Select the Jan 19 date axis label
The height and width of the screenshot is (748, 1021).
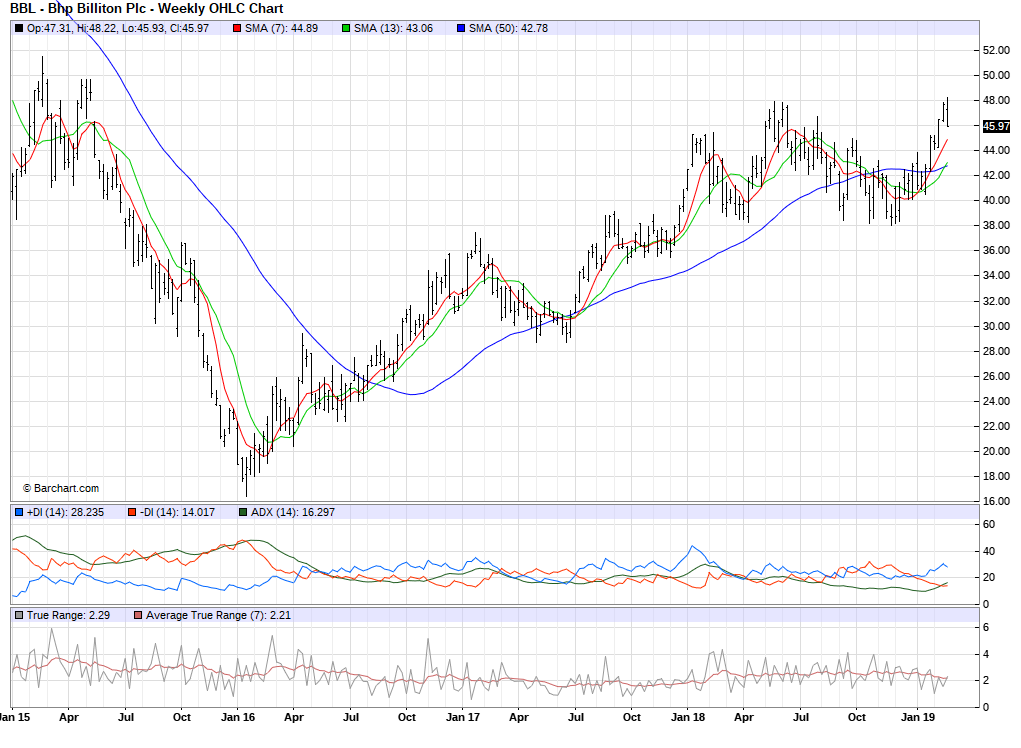click(x=918, y=717)
